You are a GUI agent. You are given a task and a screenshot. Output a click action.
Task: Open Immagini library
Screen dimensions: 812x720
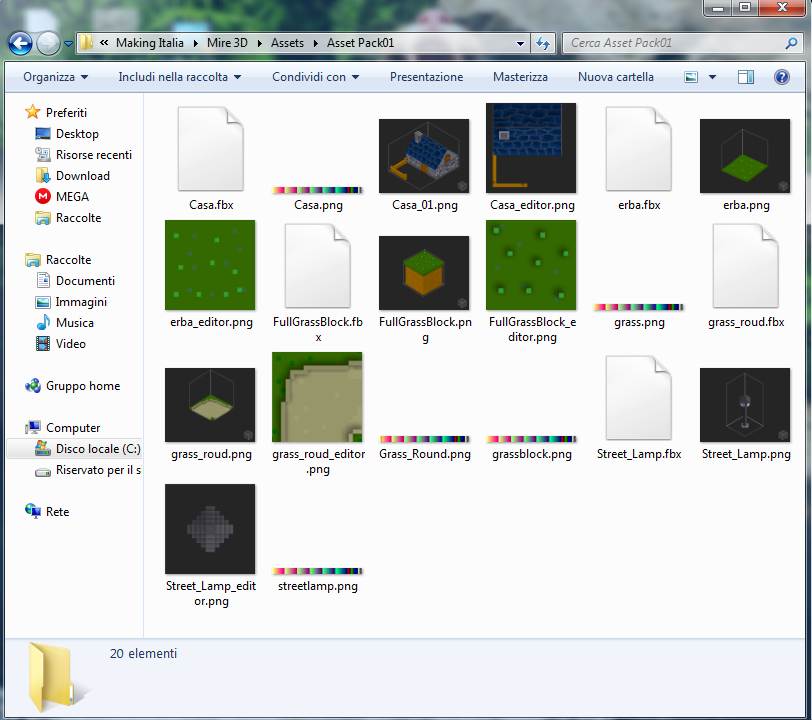(x=81, y=301)
